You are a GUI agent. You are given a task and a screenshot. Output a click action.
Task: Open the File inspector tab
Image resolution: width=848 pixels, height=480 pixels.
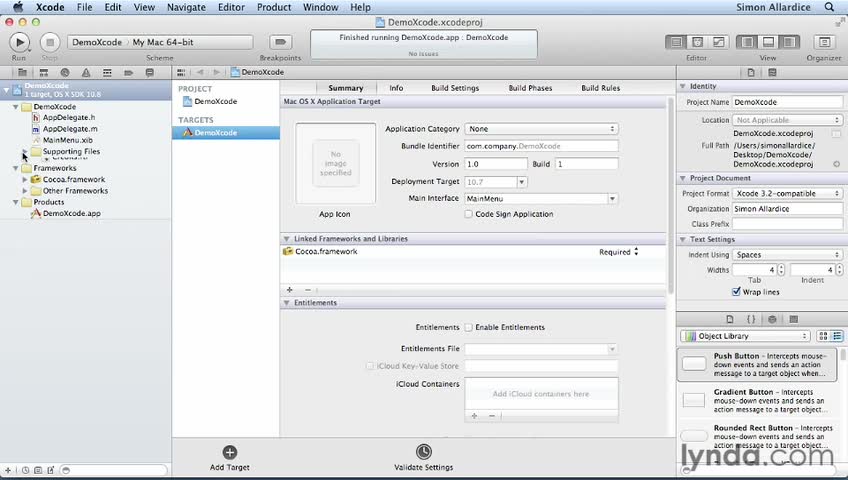(751, 72)
